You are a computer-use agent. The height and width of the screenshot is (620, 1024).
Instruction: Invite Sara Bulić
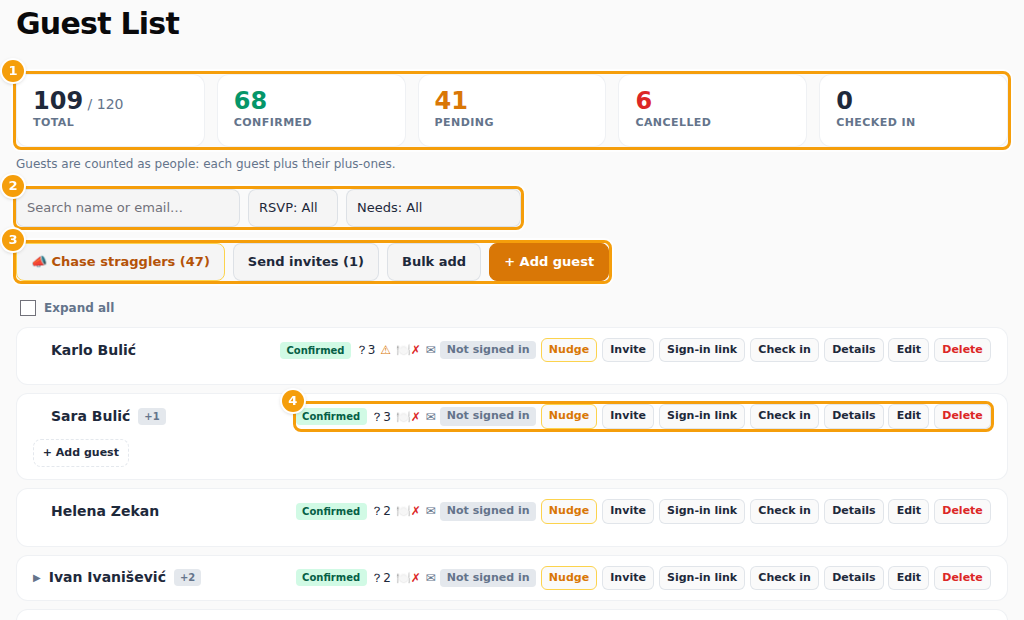pyautogui.click(x=628, y=416)
